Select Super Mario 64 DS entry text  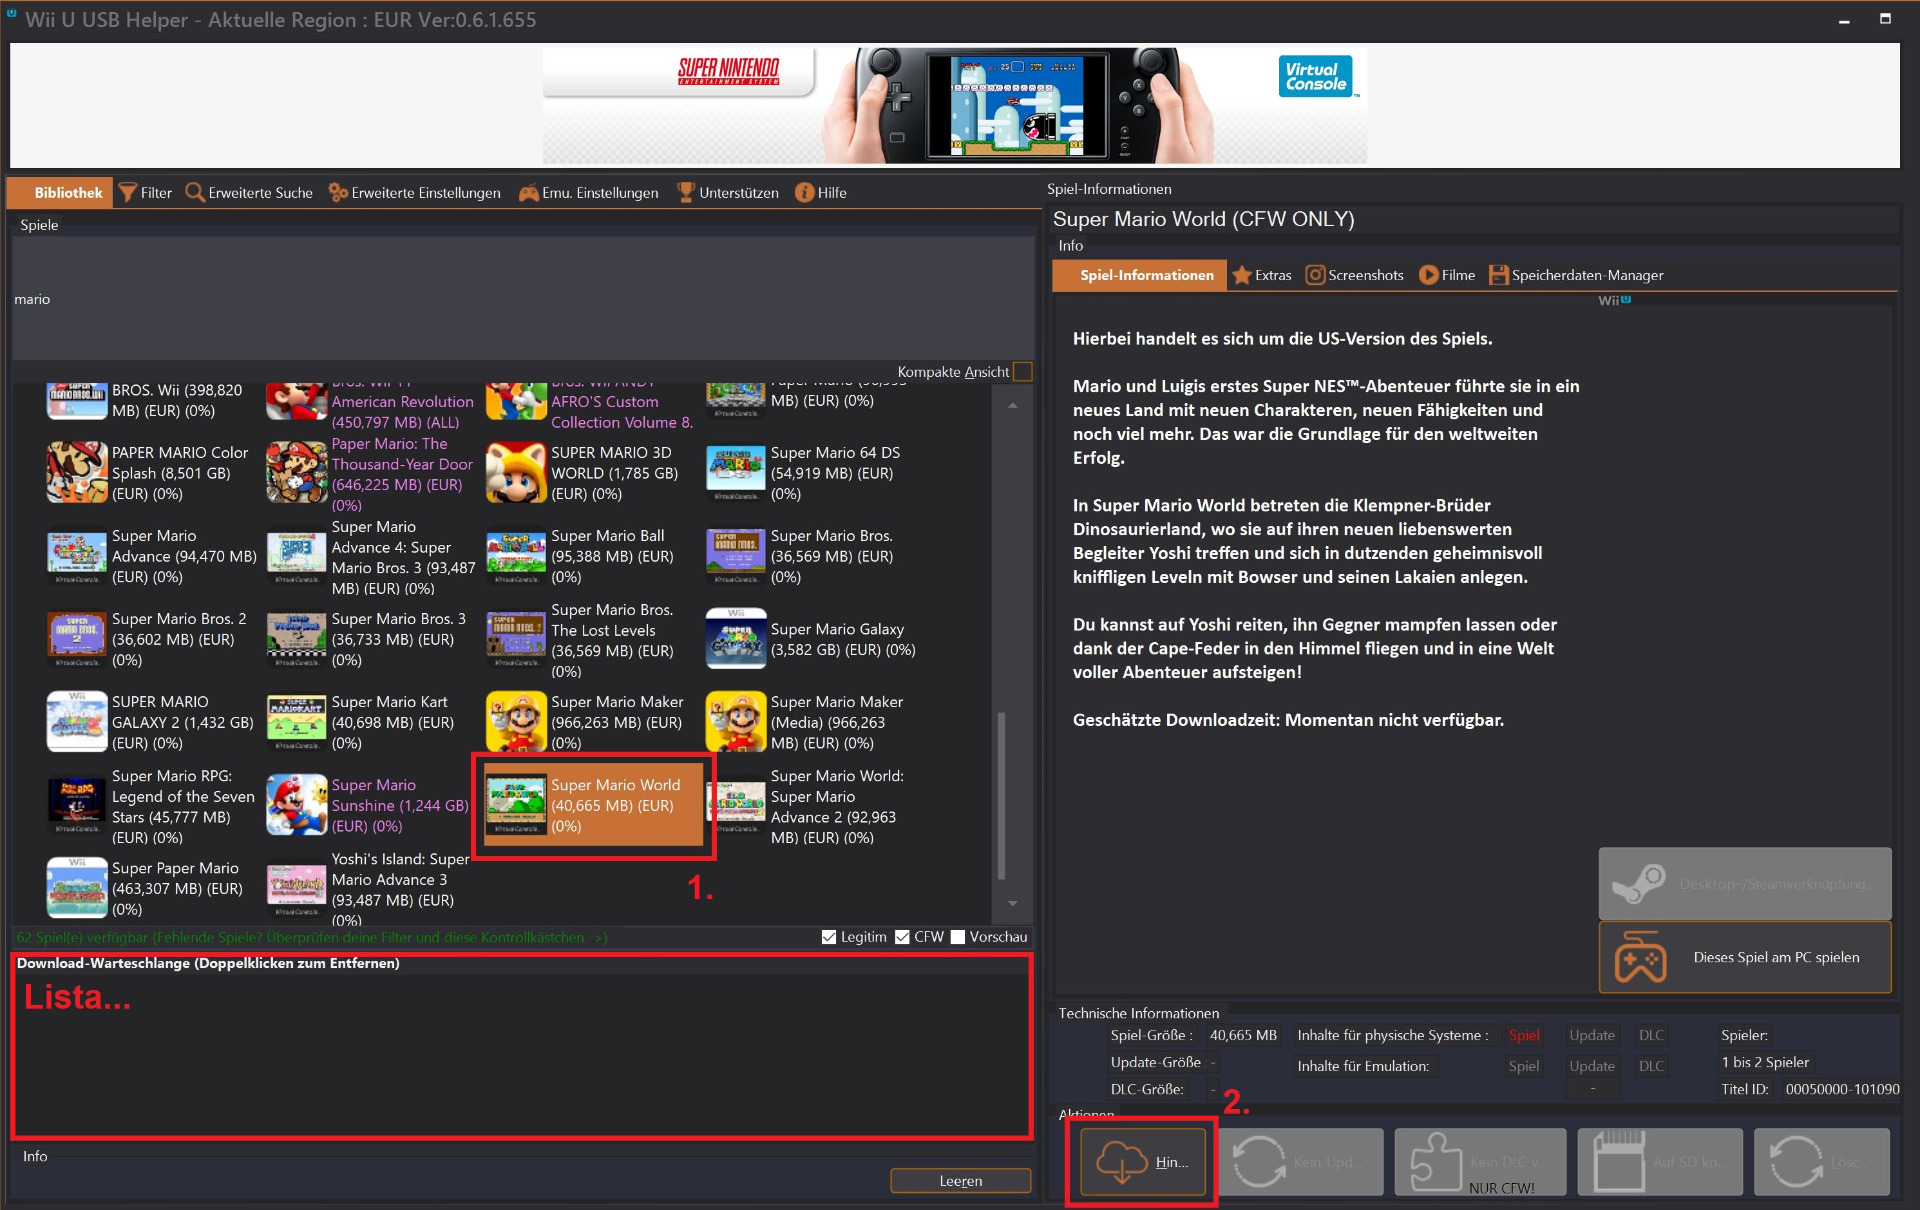(x=835, y=473)
